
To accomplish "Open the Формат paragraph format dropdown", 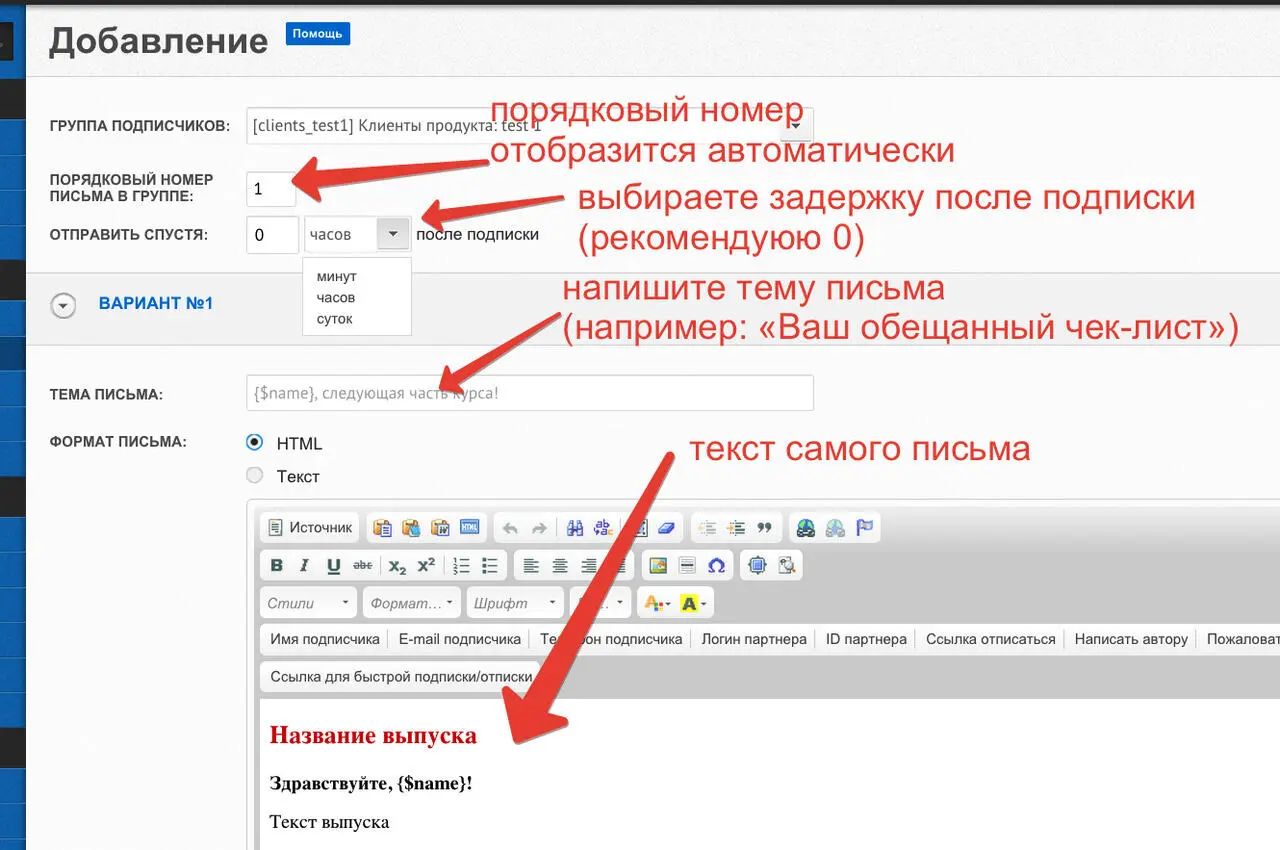I will tap(412, 603).
